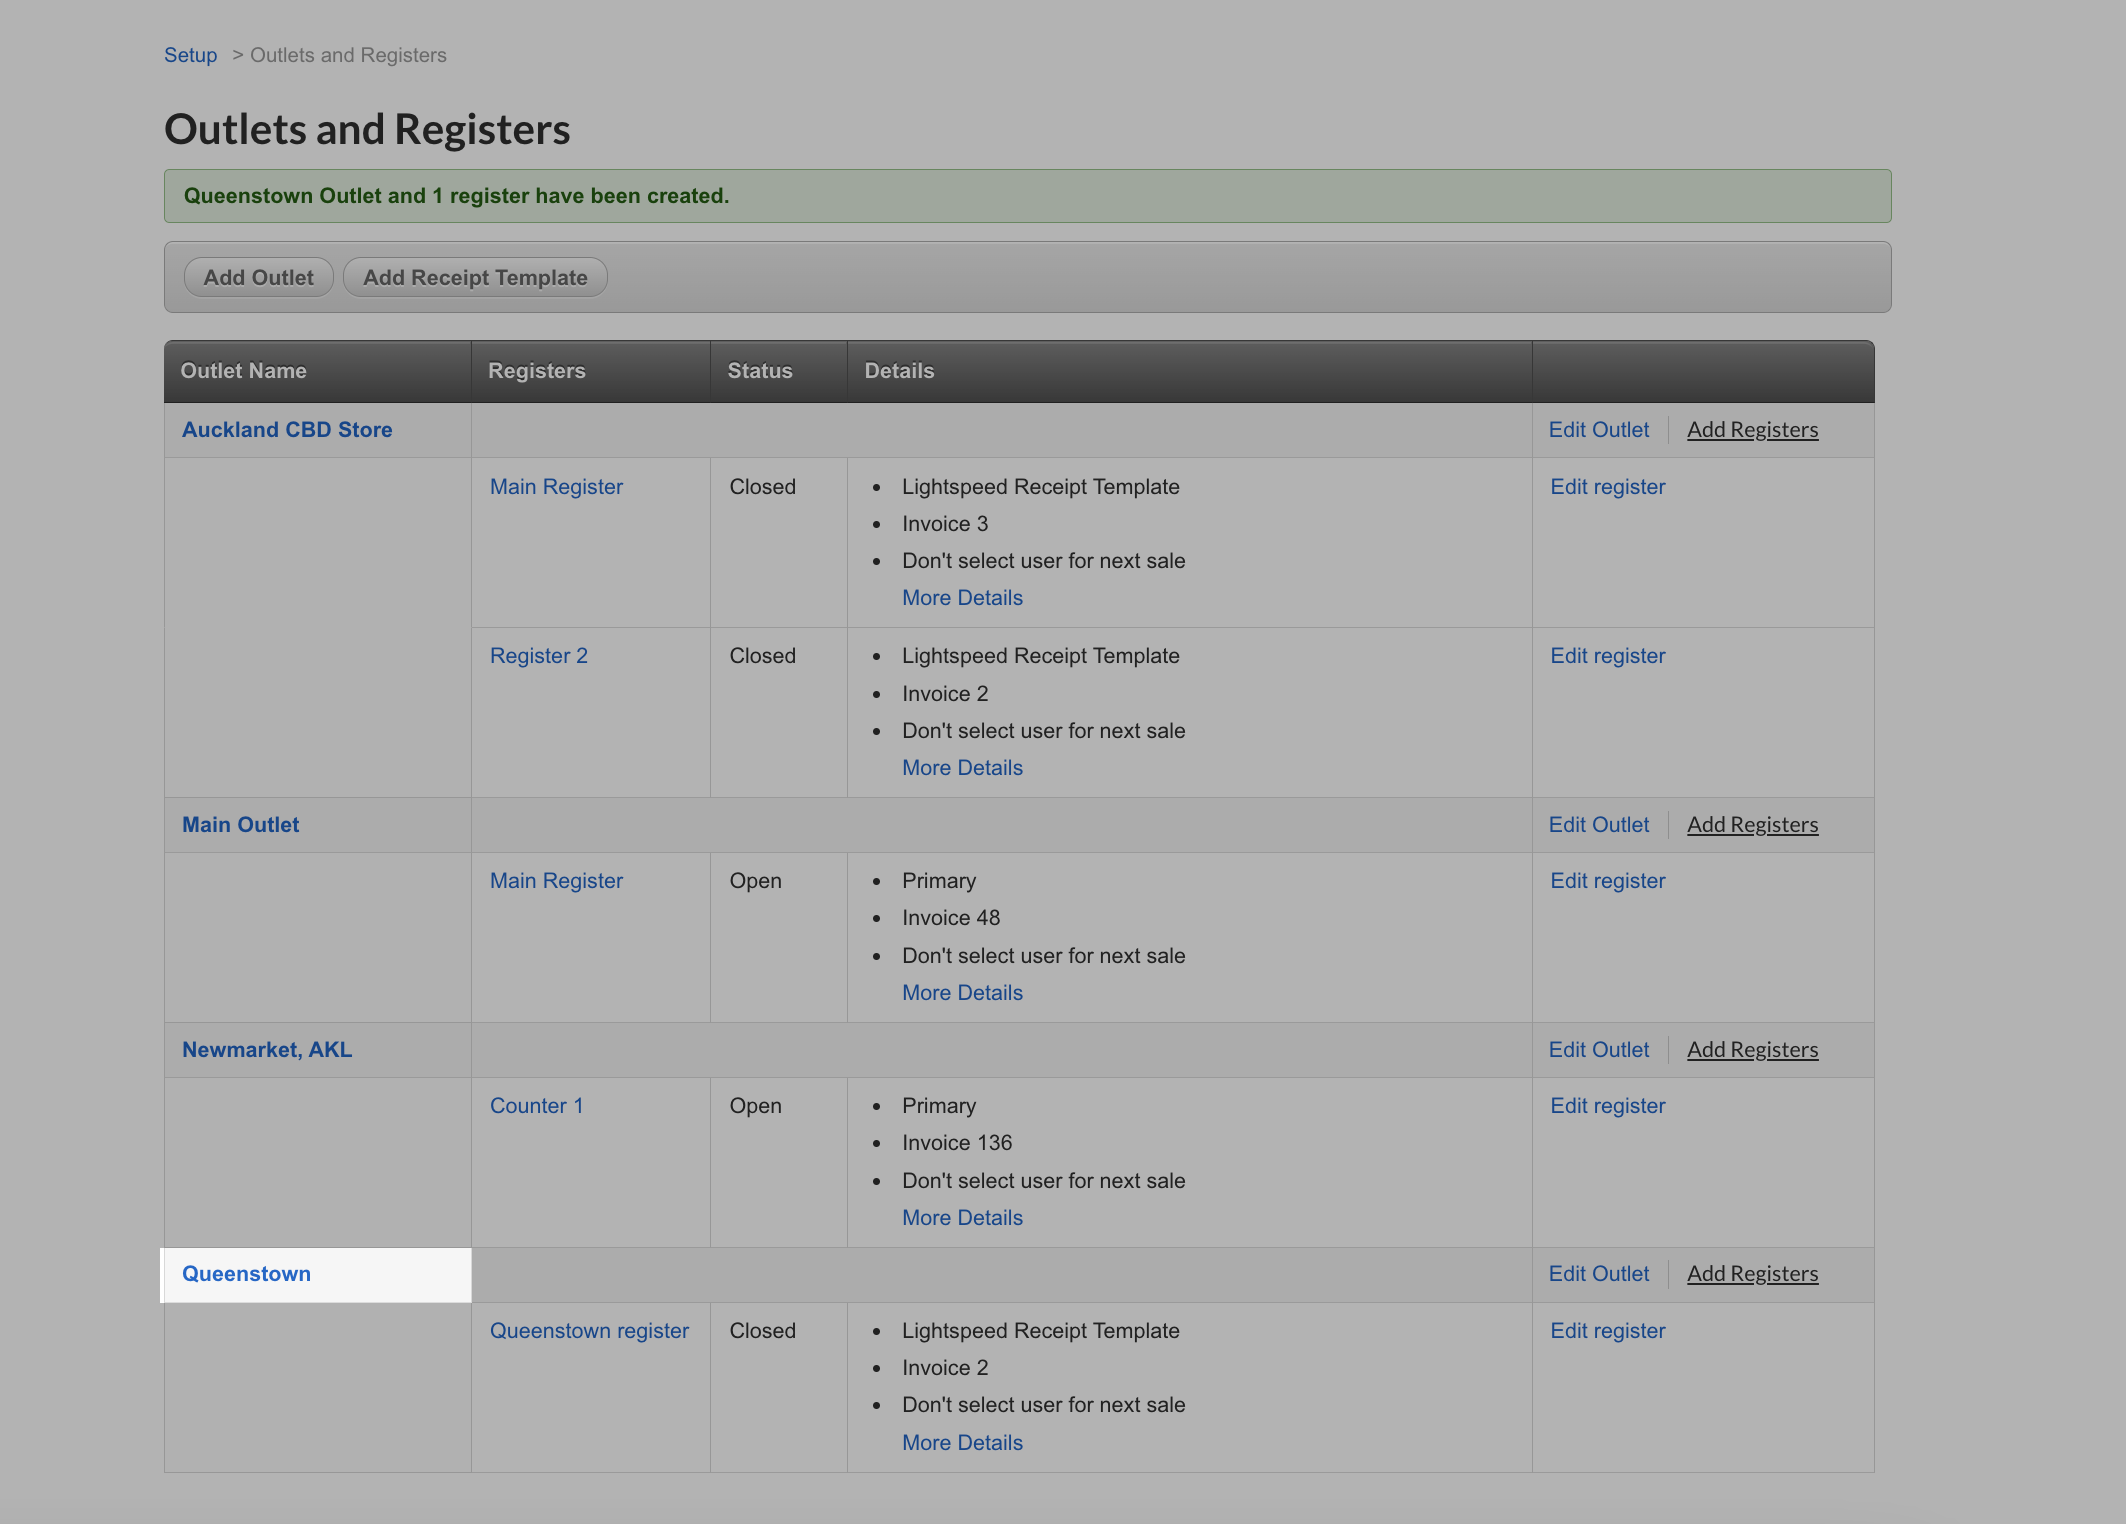Edit the Auckland CBD Store outlet

click(x=1598, y=430)
